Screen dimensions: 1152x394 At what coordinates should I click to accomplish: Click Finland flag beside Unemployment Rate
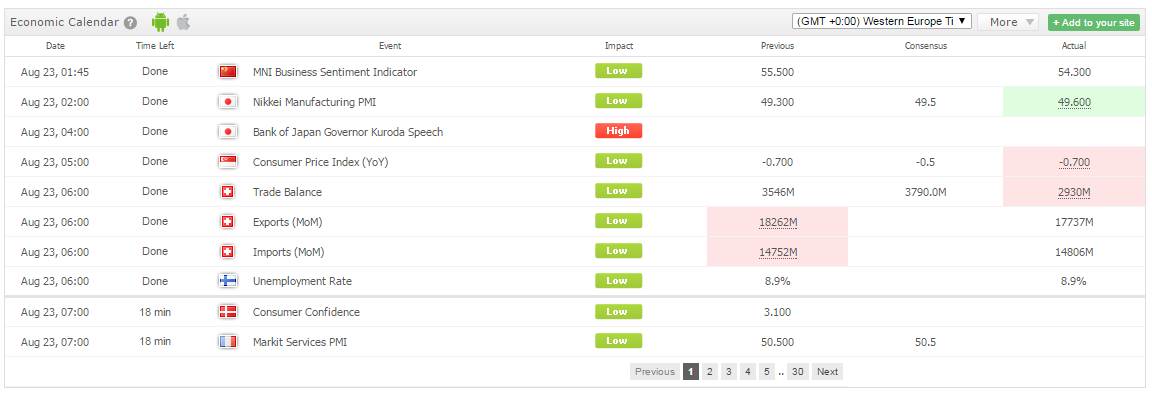point(228,281)
